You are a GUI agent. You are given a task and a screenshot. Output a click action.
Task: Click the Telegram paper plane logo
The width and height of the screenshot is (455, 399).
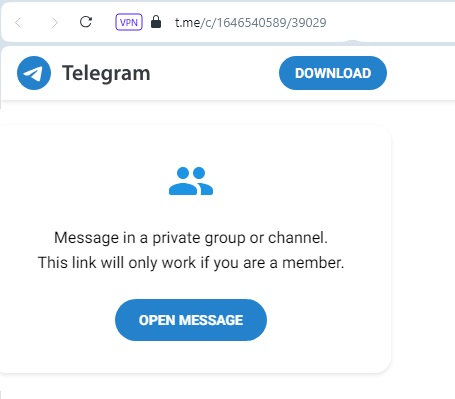(x=34, y=73)
